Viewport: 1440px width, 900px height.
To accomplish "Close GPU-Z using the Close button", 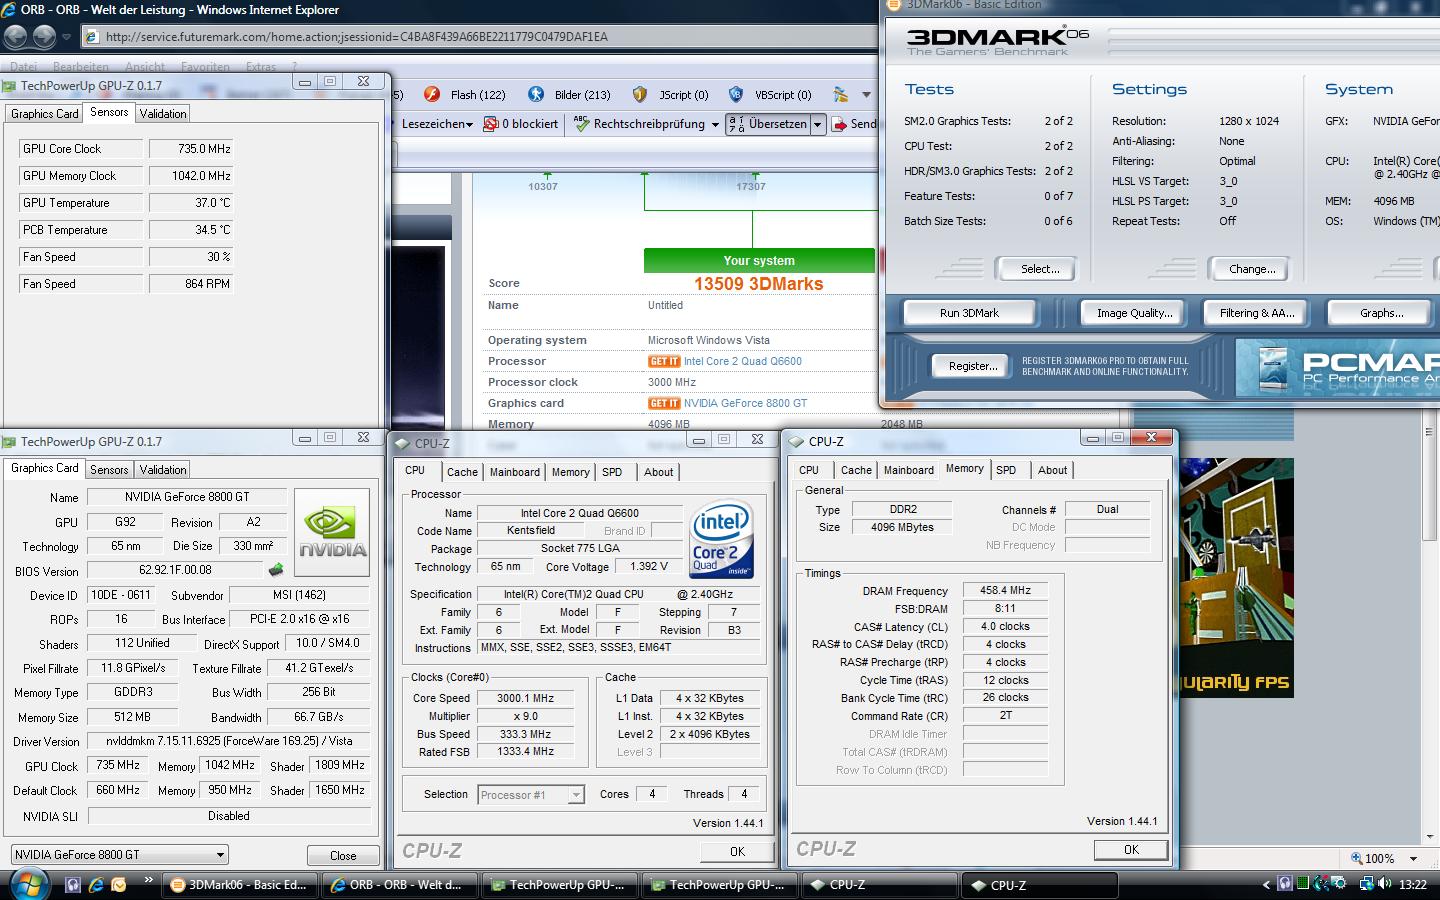I will pyautogui.click(x=343, y=855).
